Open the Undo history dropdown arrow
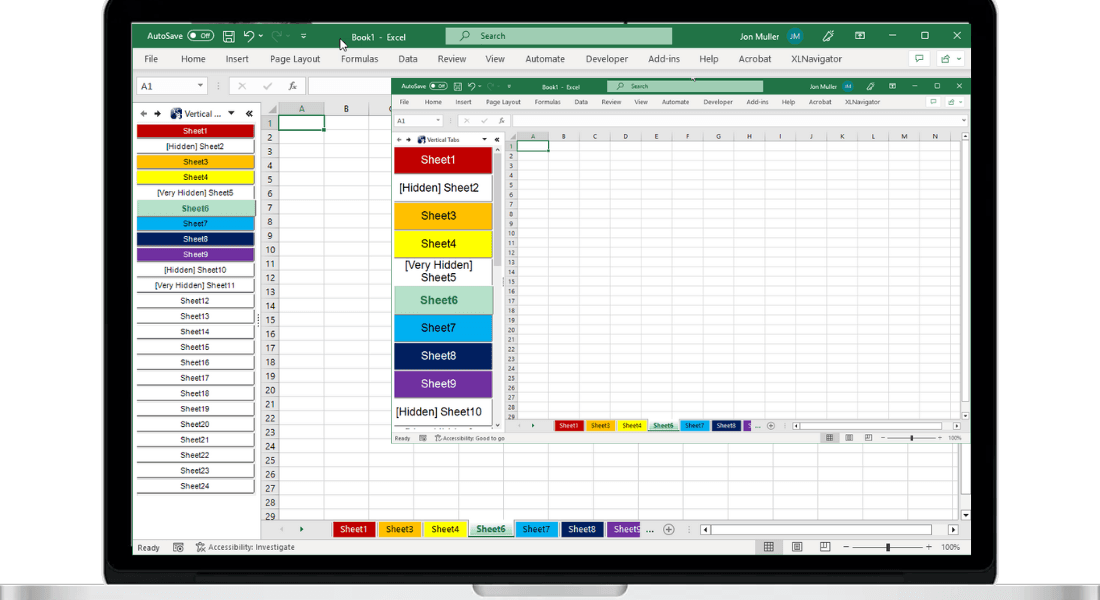The image size is (1100, 600). [260, 35]
